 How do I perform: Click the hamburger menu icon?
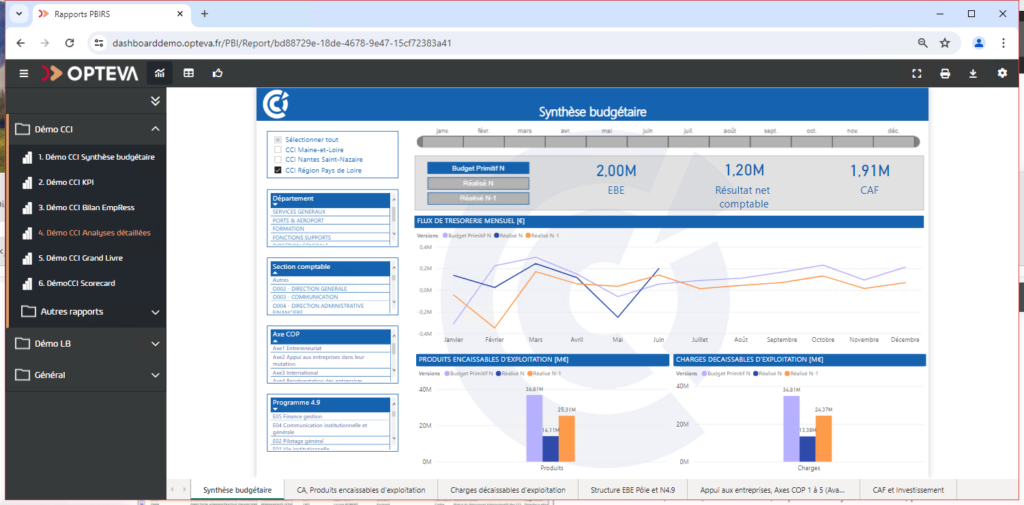point(24,73)
